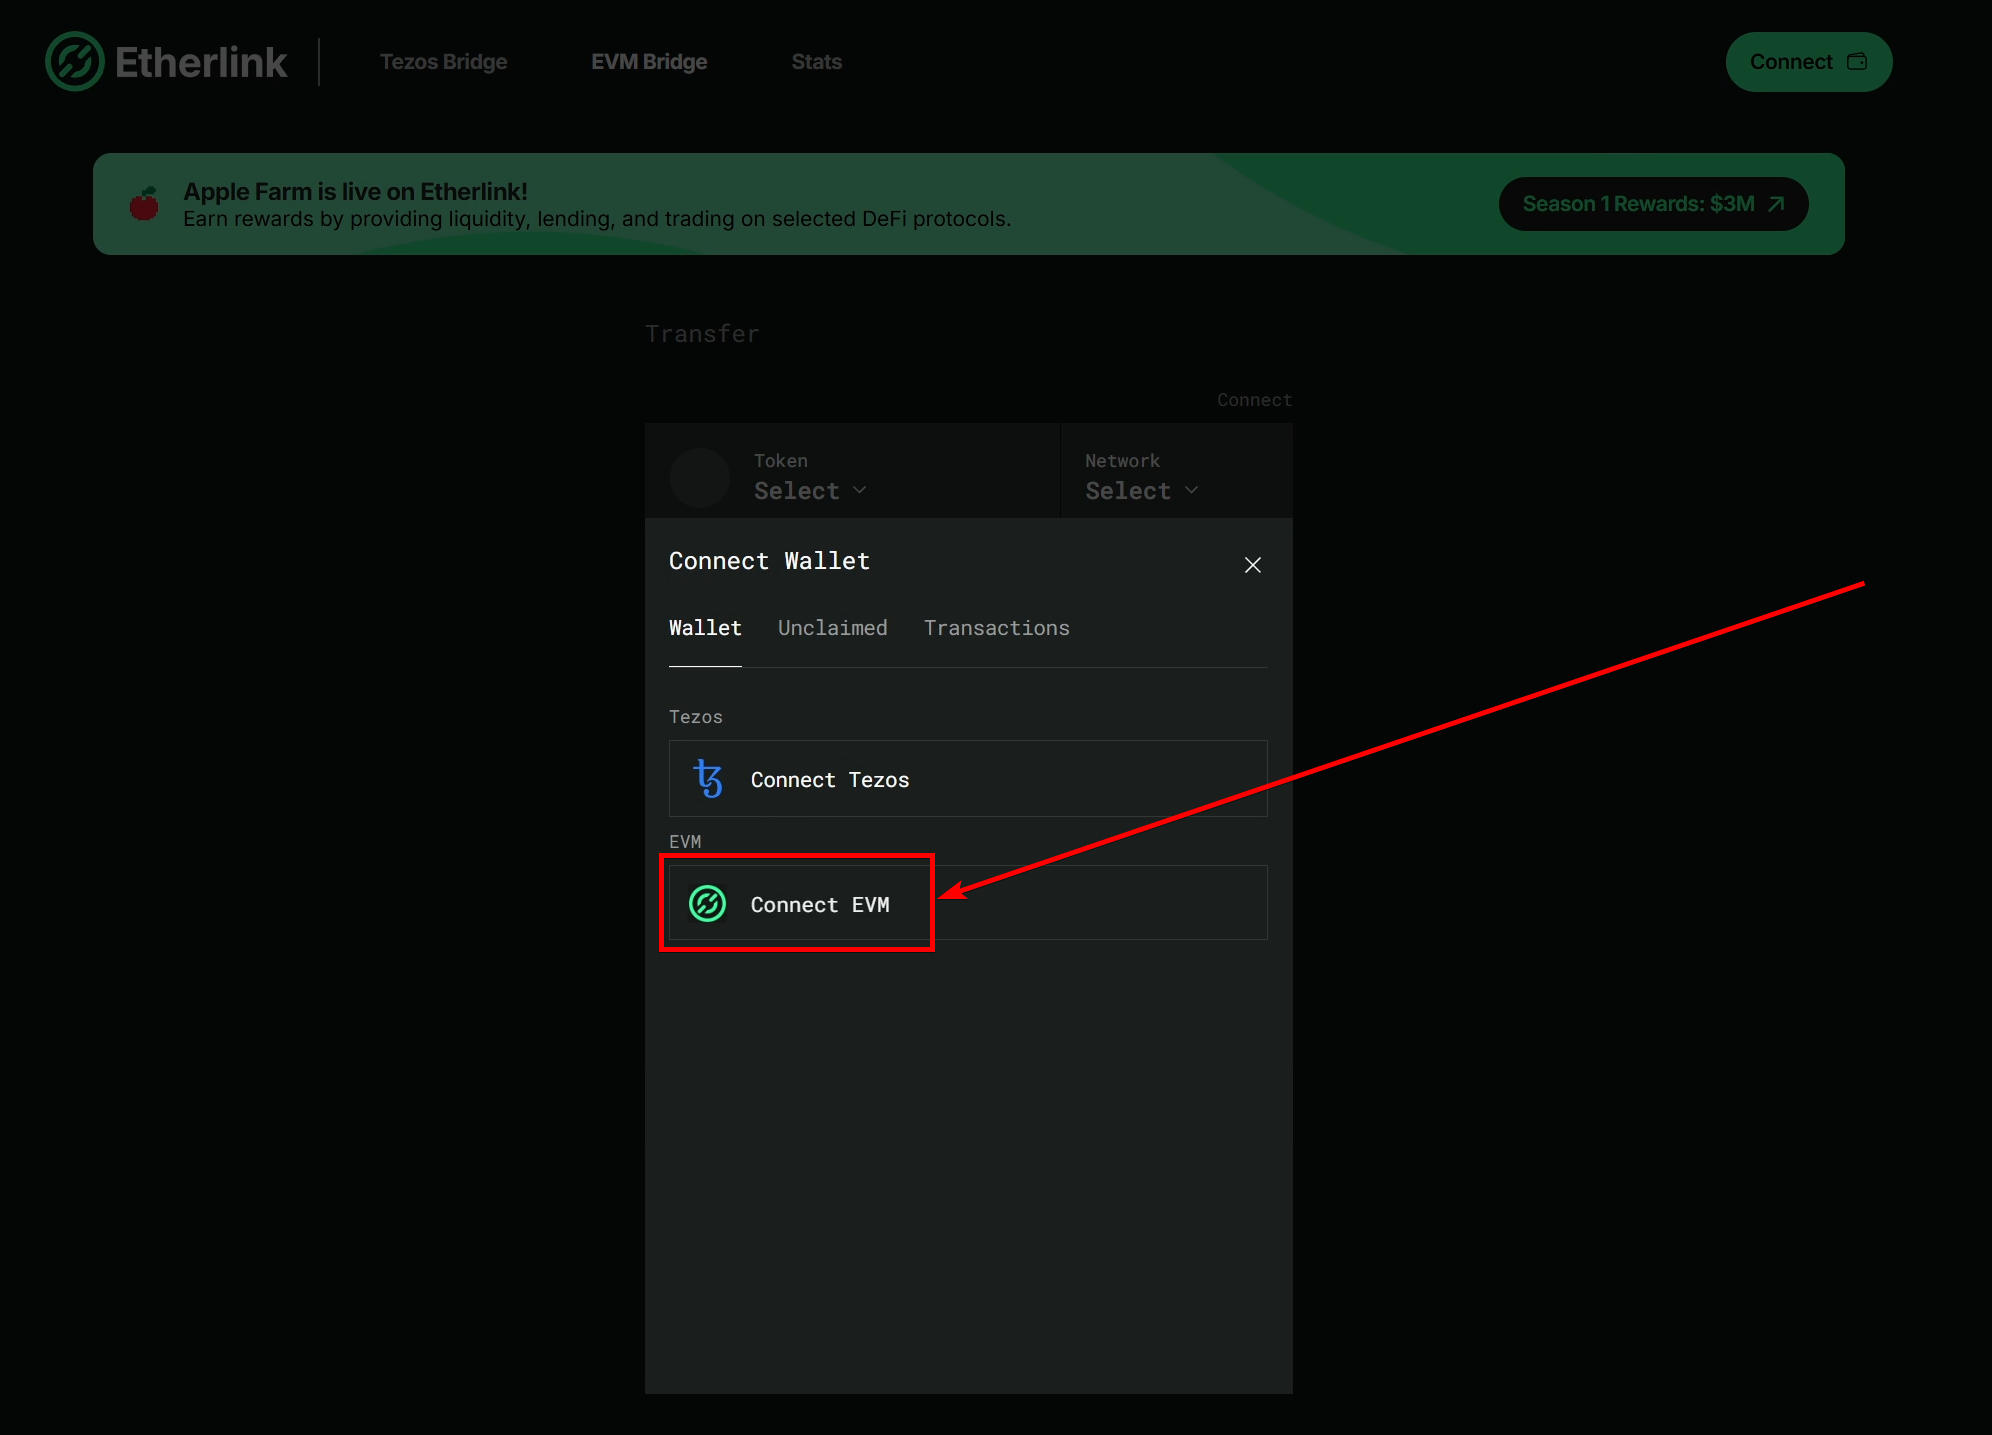Open the EVM Bridge menu item
The height and width of the screenshot is (1435, 1992).
[649, 62]
